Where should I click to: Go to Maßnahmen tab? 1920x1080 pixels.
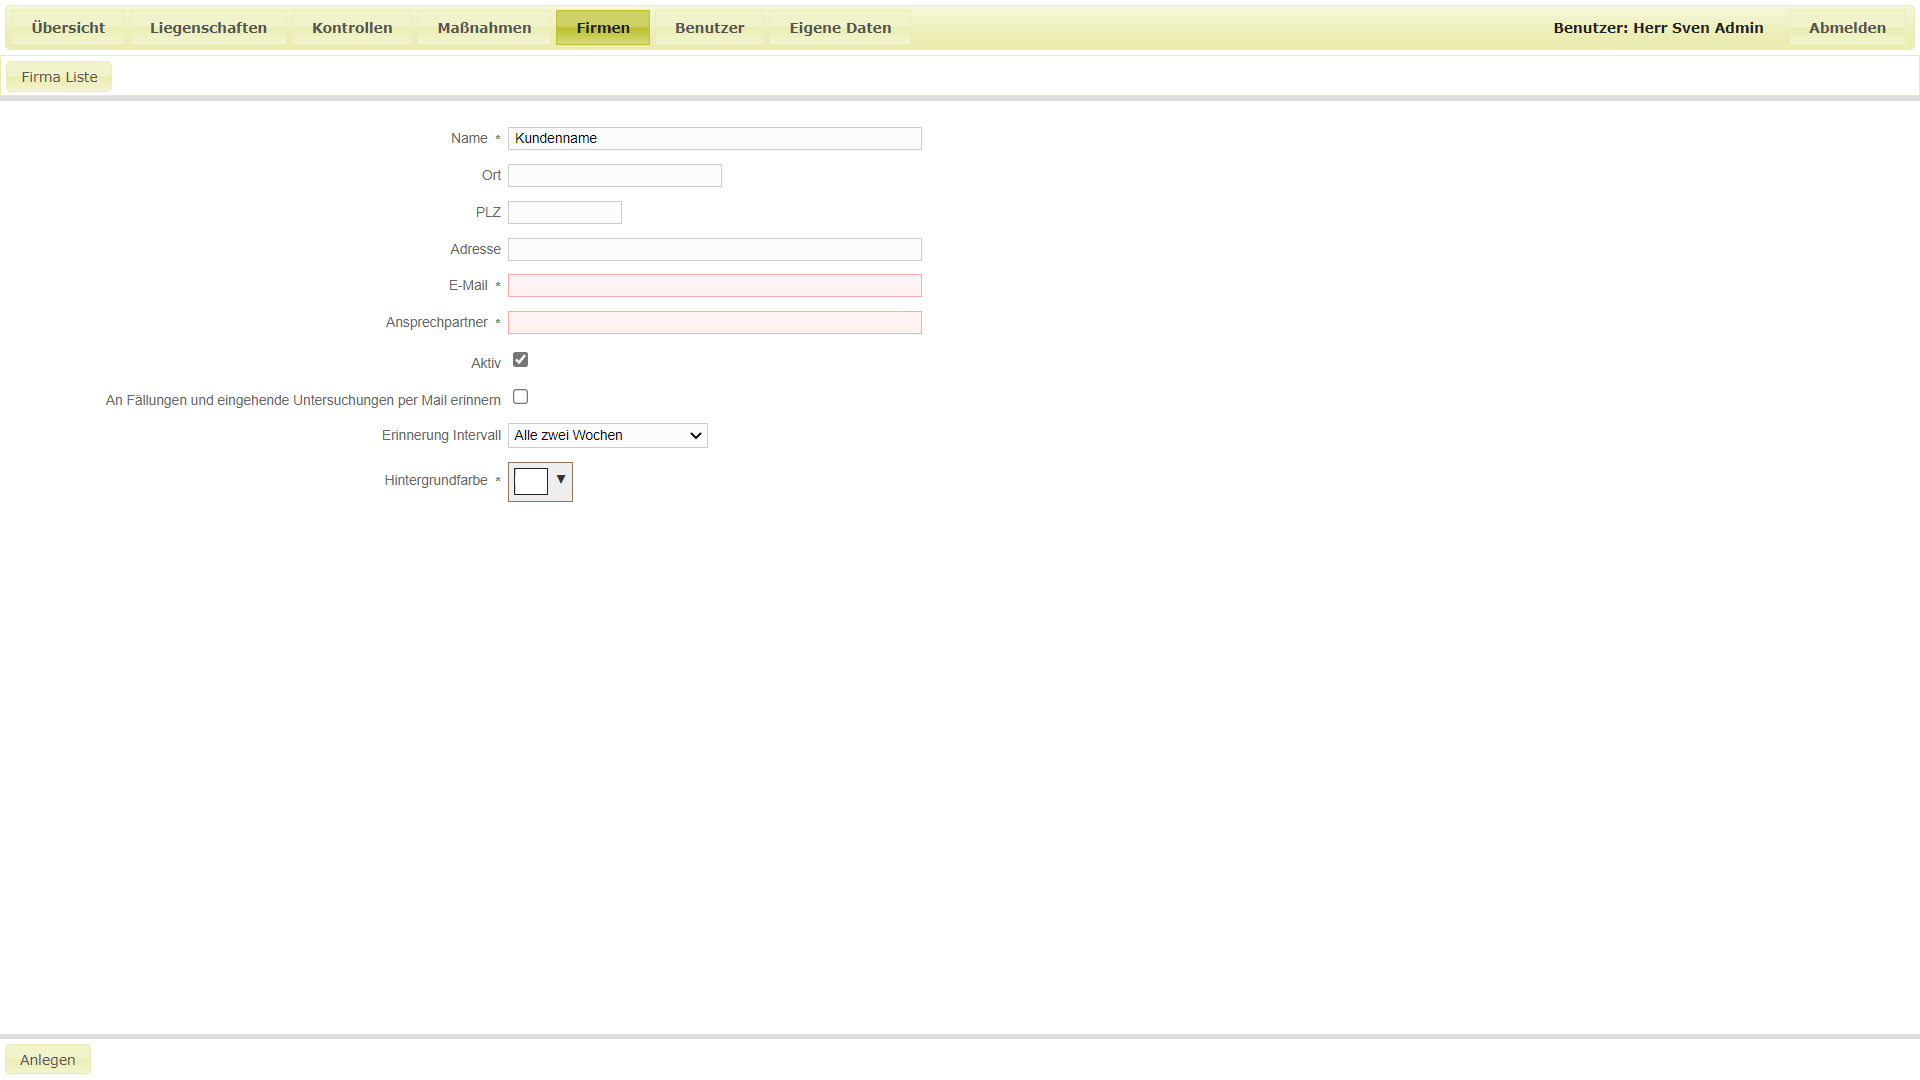coord(484,28)
